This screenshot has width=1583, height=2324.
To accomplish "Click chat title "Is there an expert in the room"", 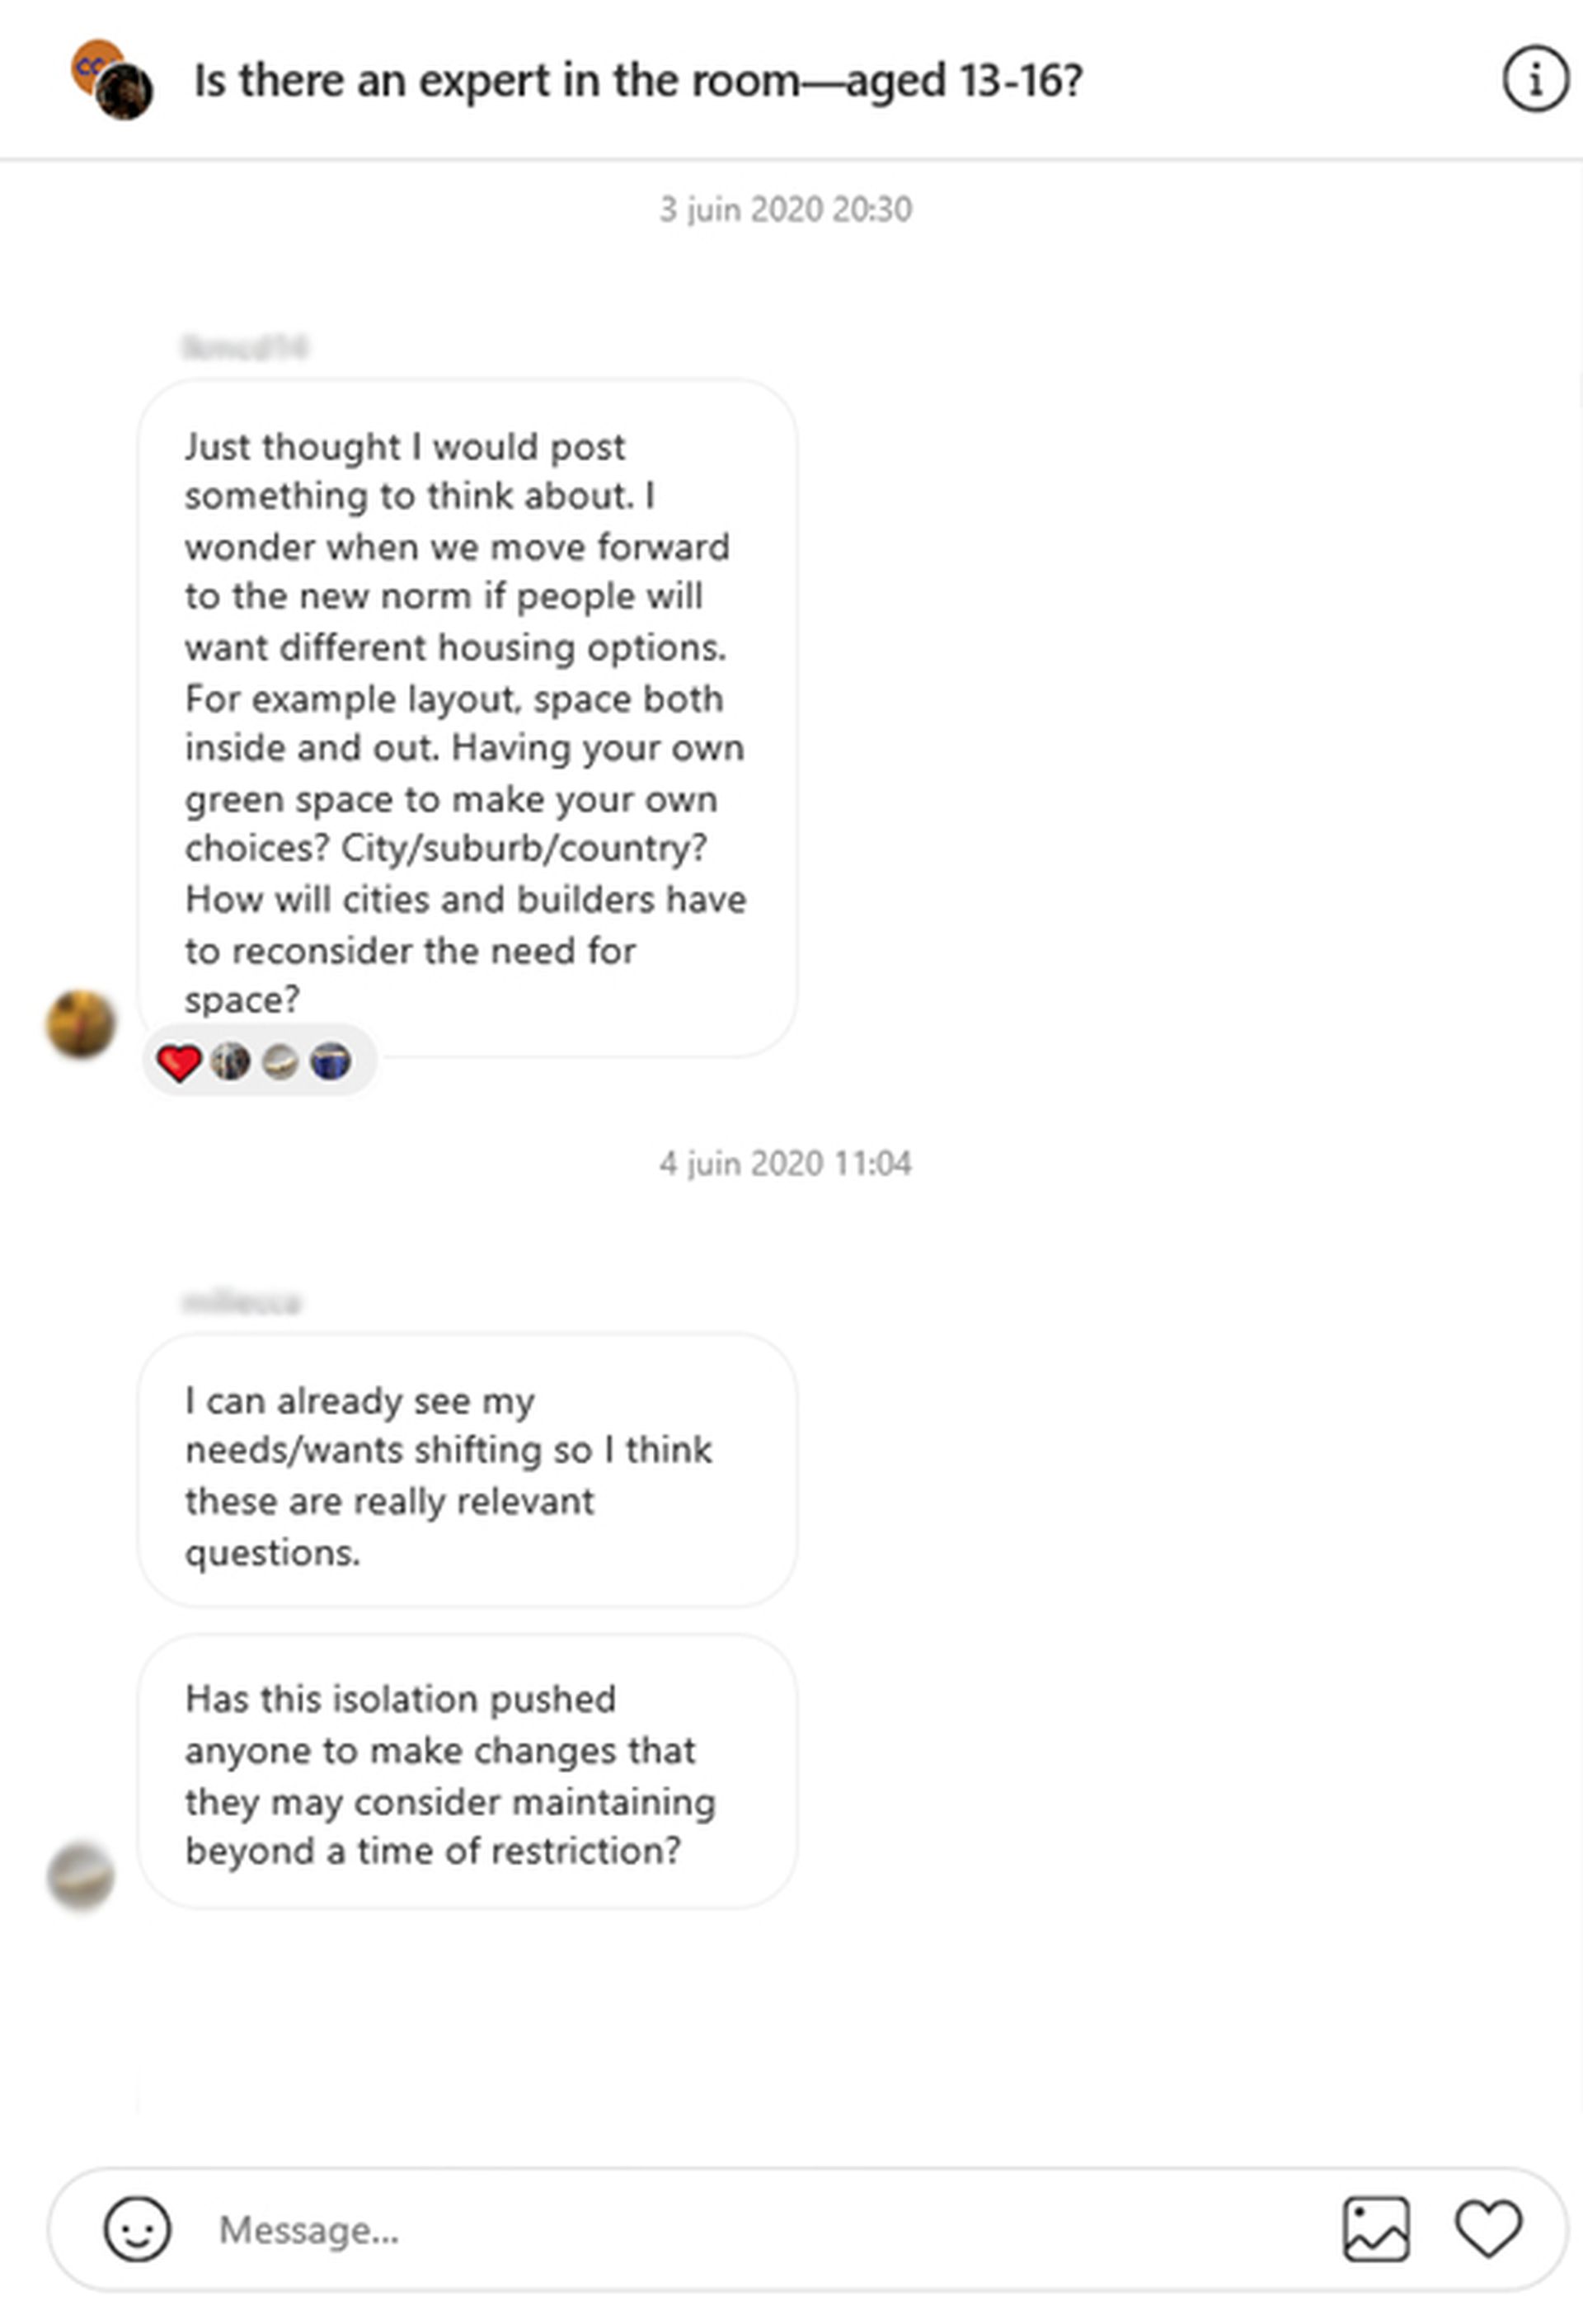I will pos(638,80).
